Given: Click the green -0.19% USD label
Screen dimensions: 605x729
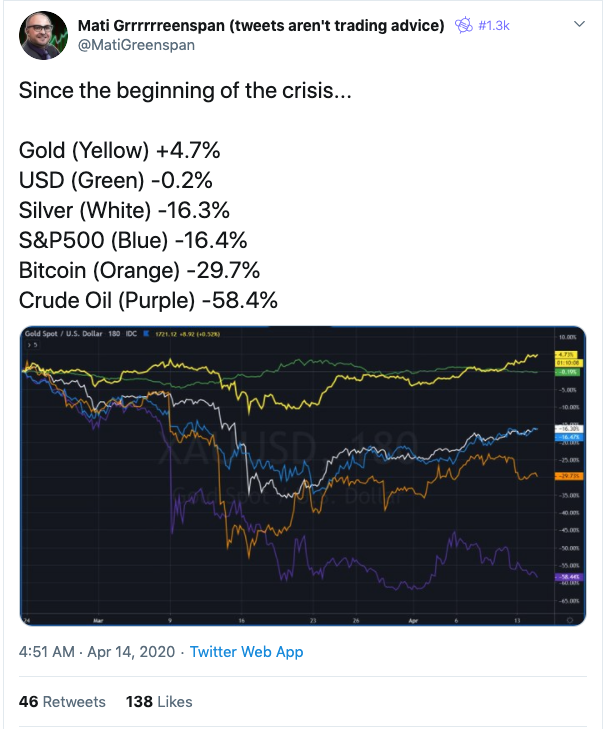Looking at the screenshot, I should 567,372.
